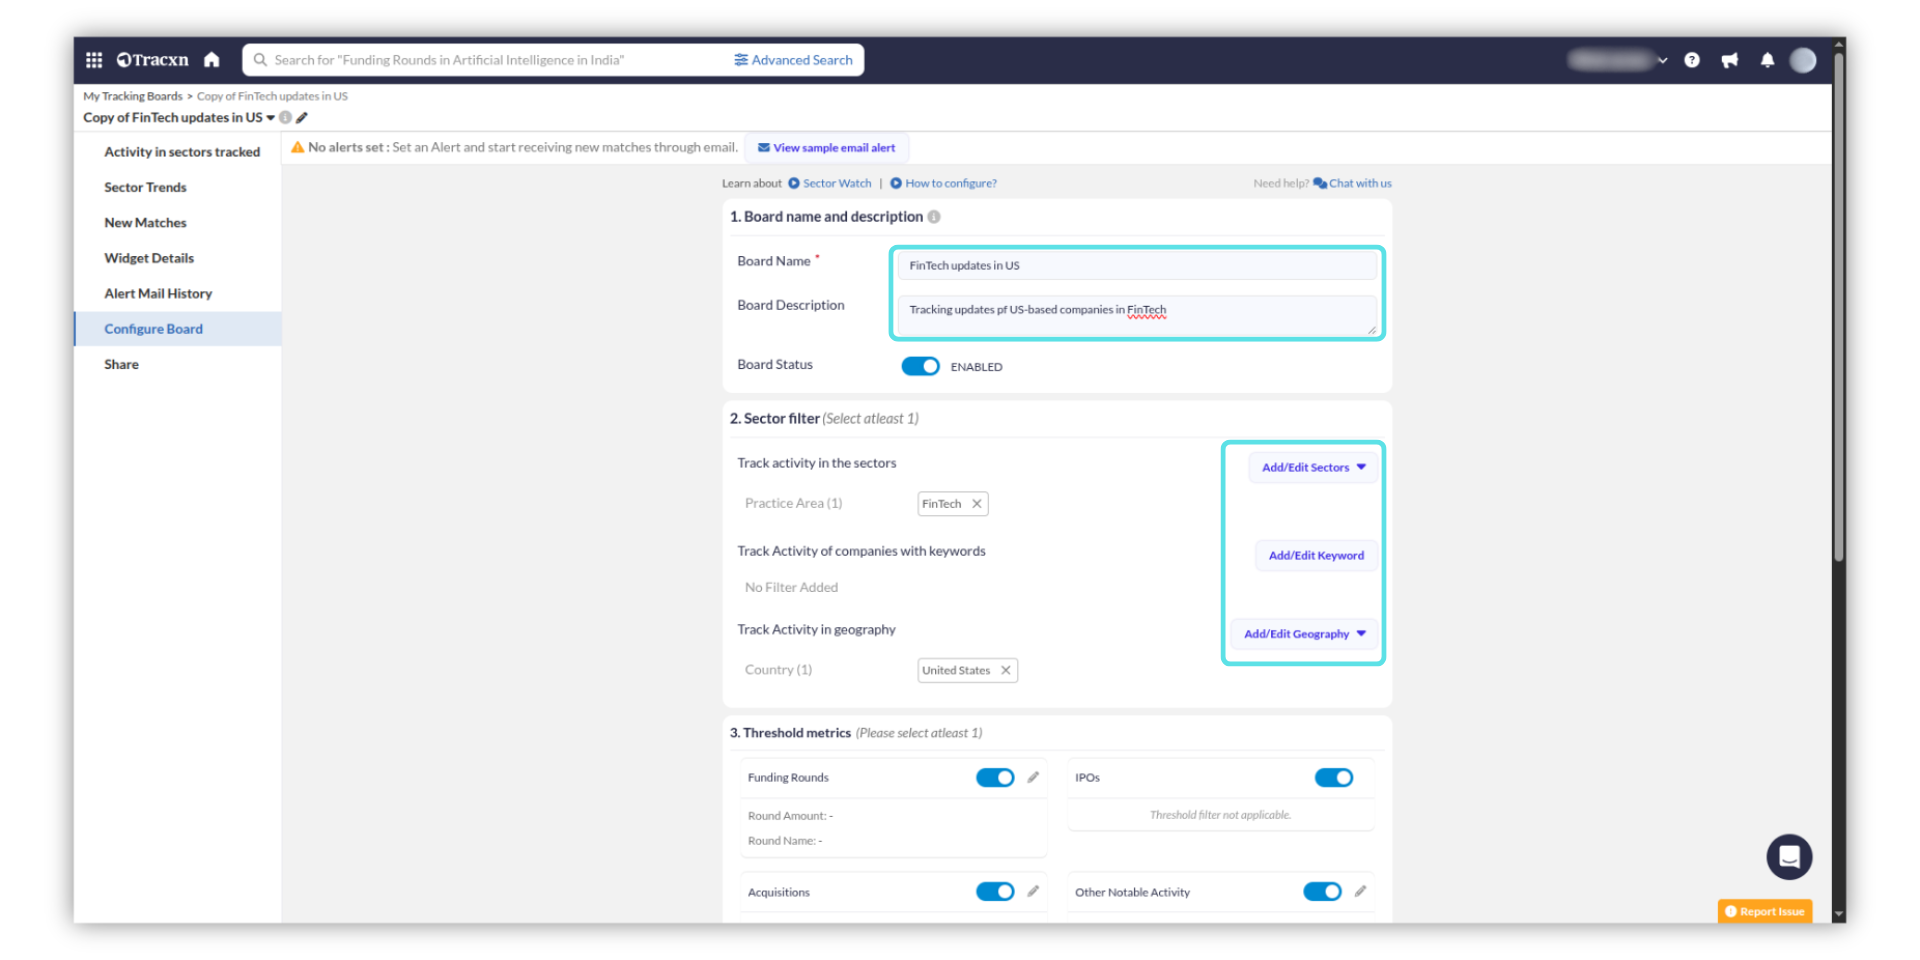Click into the Board Name field
Screen dimensions: 1920x960
(1136, 266)
